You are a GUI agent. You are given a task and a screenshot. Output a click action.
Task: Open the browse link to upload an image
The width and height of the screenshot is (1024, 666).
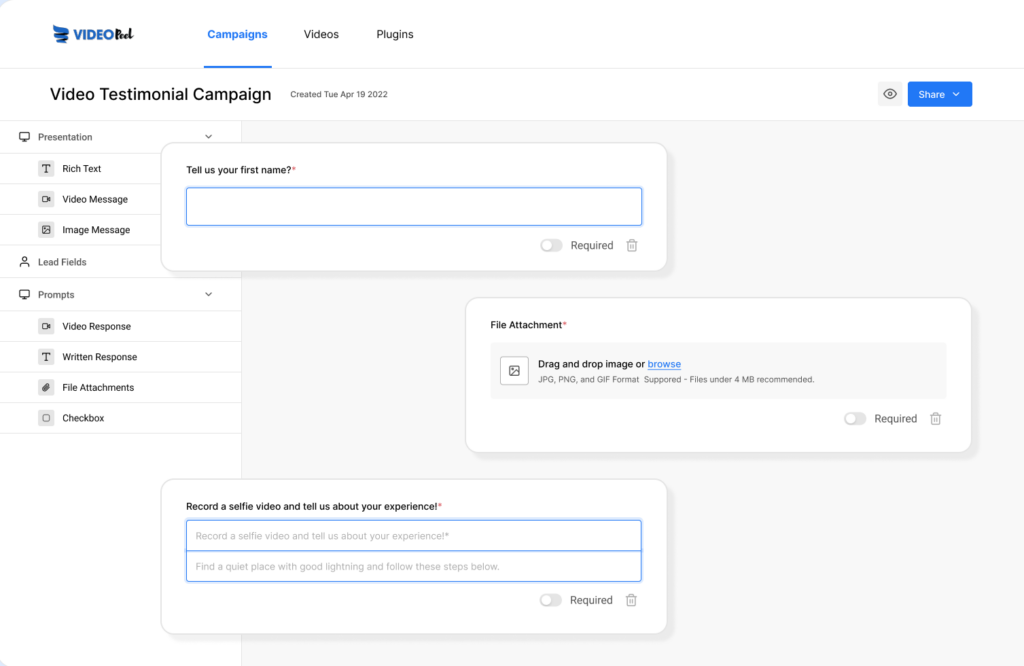click(664, 364)
